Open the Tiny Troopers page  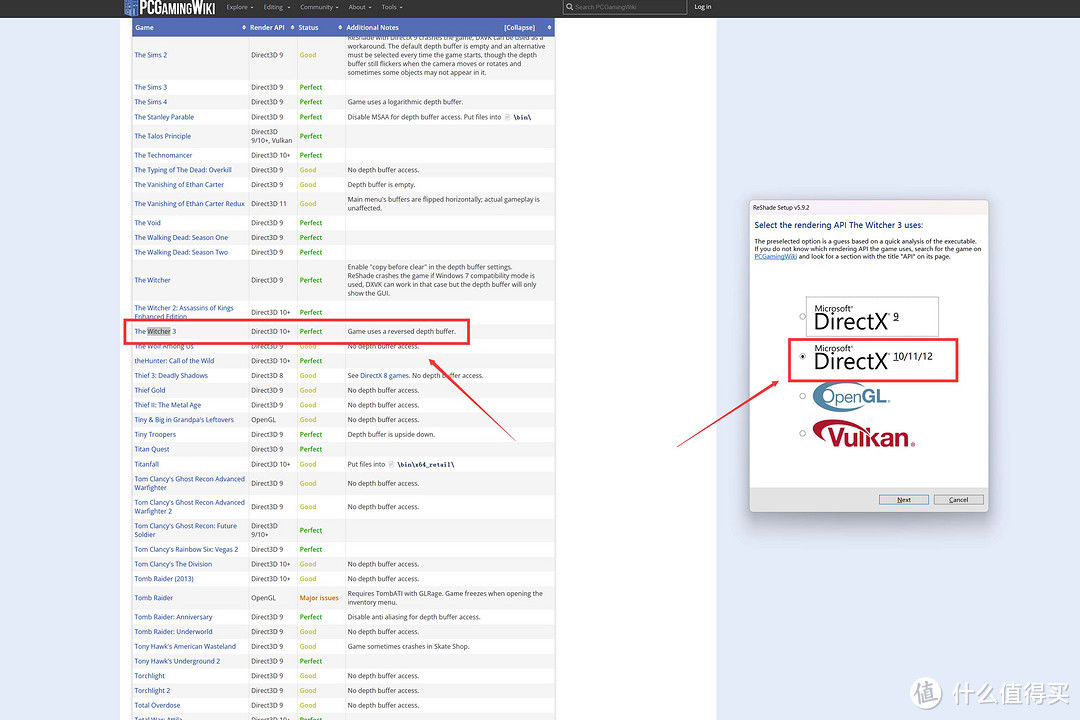(x=155, y=435)
